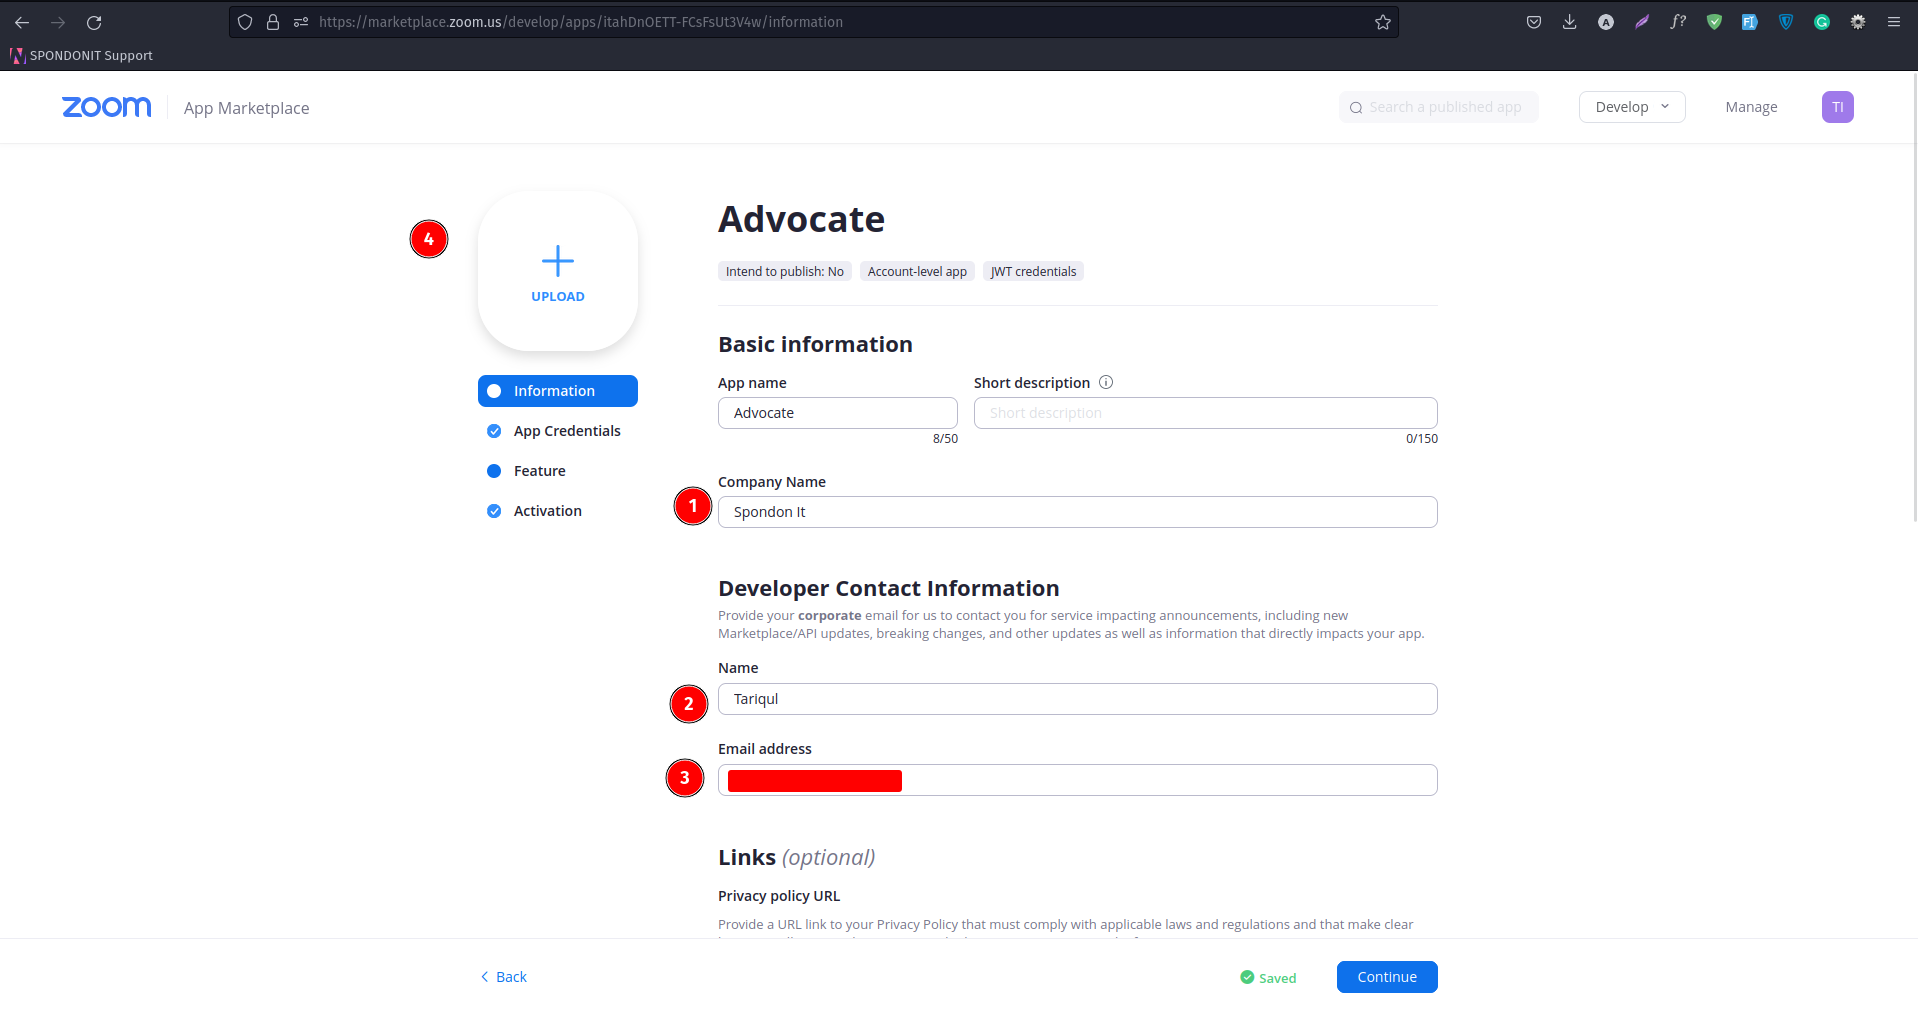Open the browser hamburger menu
The height and width of the screenshot is (1014, 1918).
click(1894, 22)
